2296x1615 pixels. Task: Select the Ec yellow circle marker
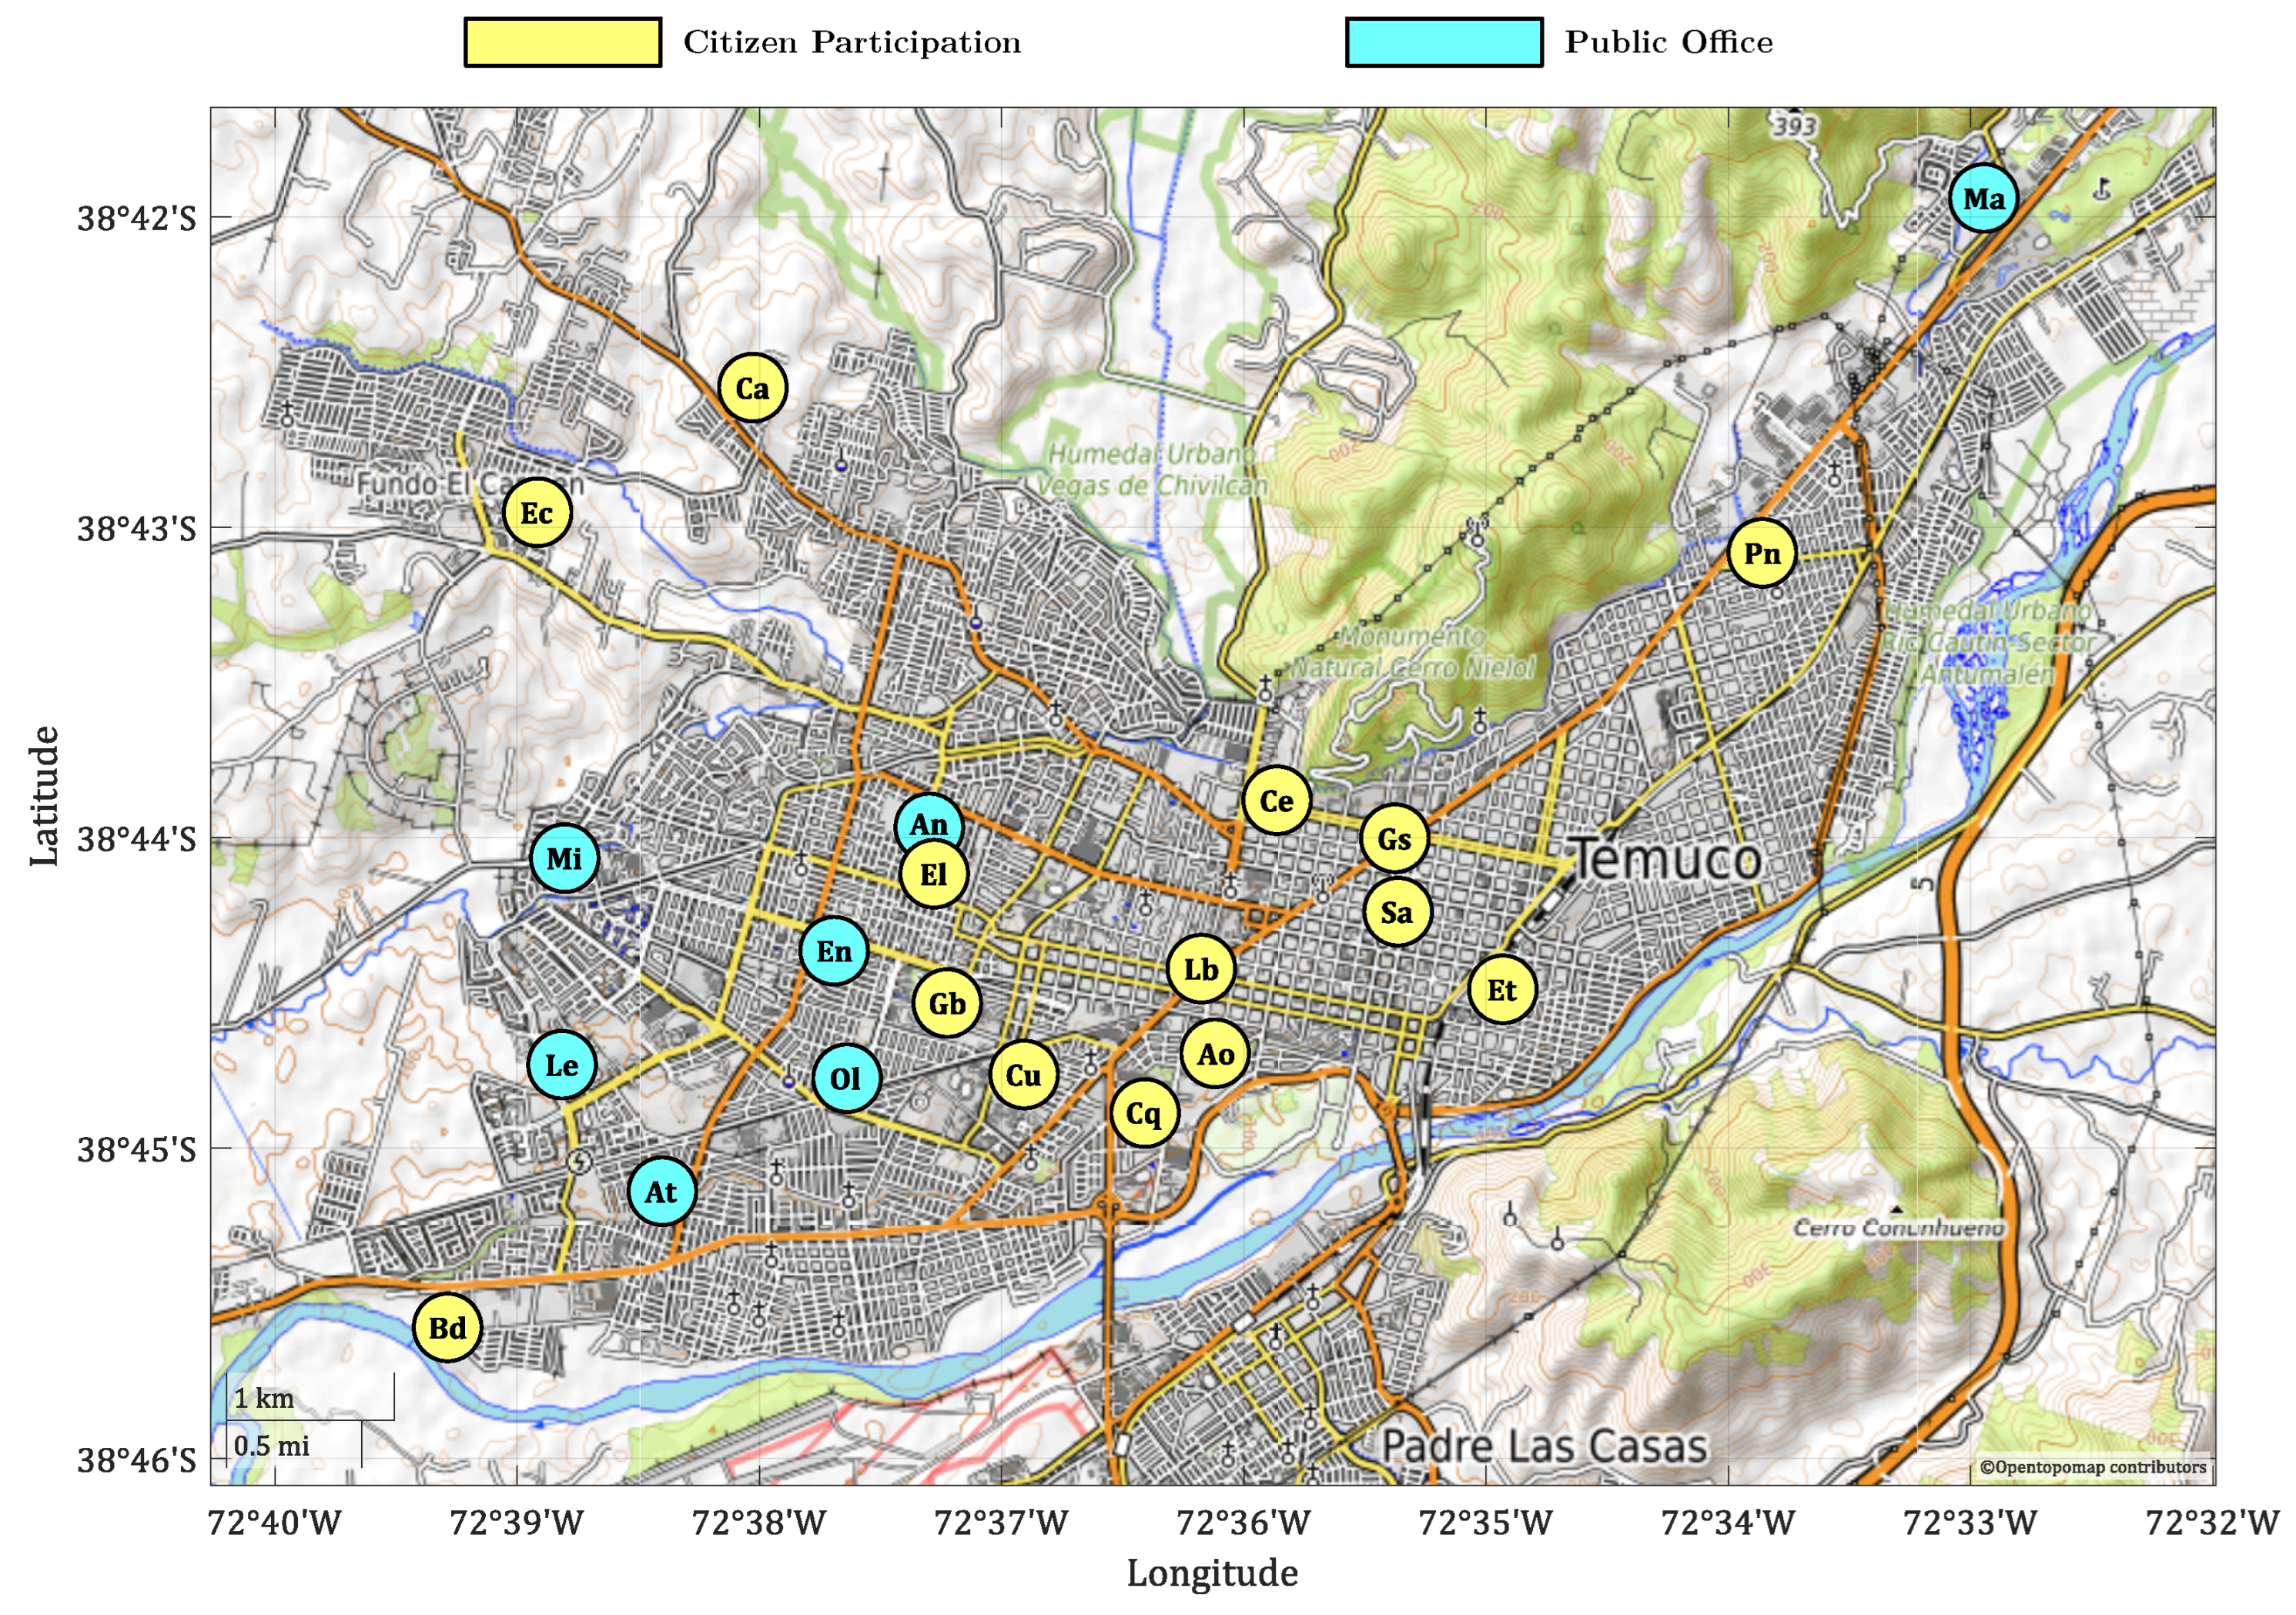(x=537, y=513)
